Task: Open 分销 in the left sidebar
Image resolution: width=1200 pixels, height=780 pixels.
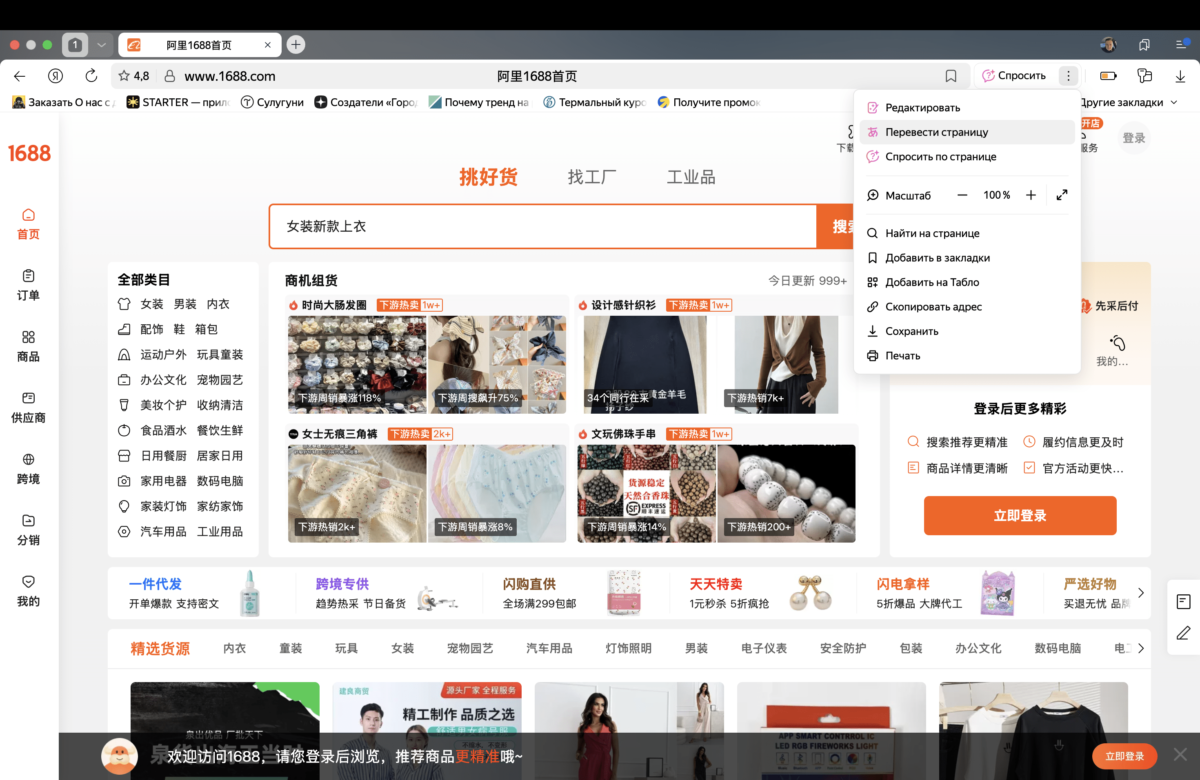Action: tap(28, 529)
